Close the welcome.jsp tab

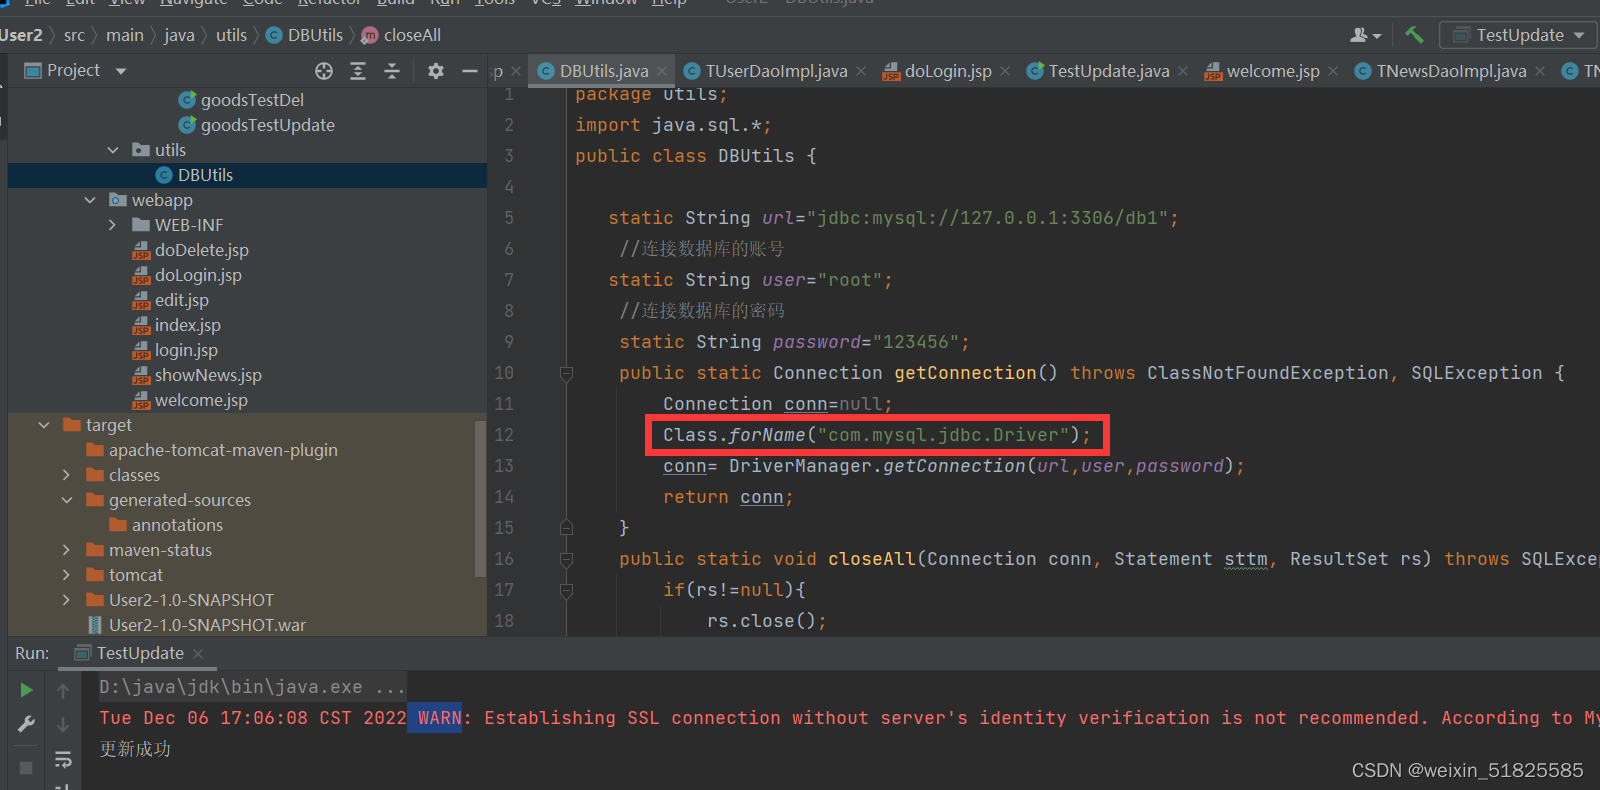pyautogui.click(x=1333, y=71)
